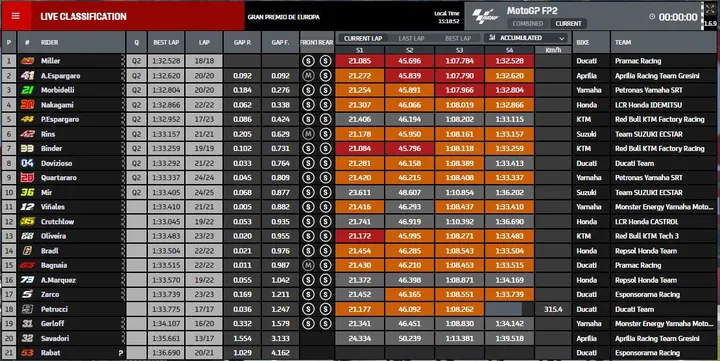Click A.Marquez's number 73 badge
The width and height of the screenshot is (720, 361).
[x=27, y=280]
